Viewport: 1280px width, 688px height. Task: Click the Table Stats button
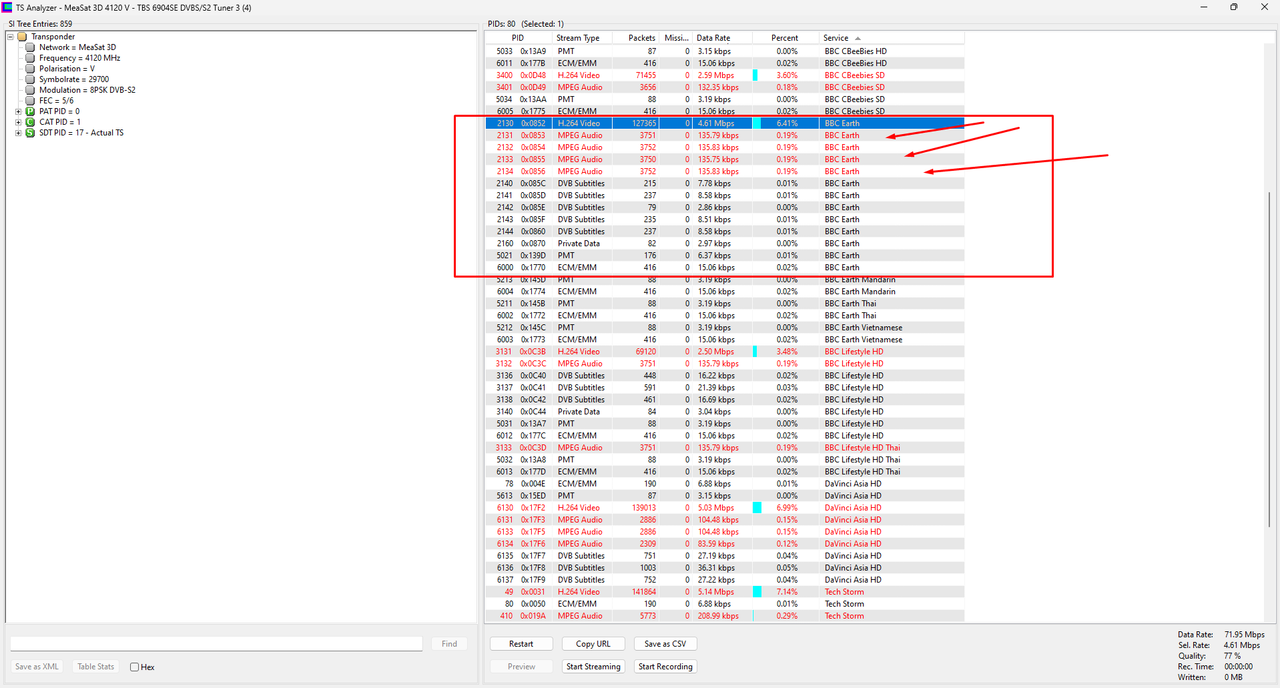pos(96,666)
